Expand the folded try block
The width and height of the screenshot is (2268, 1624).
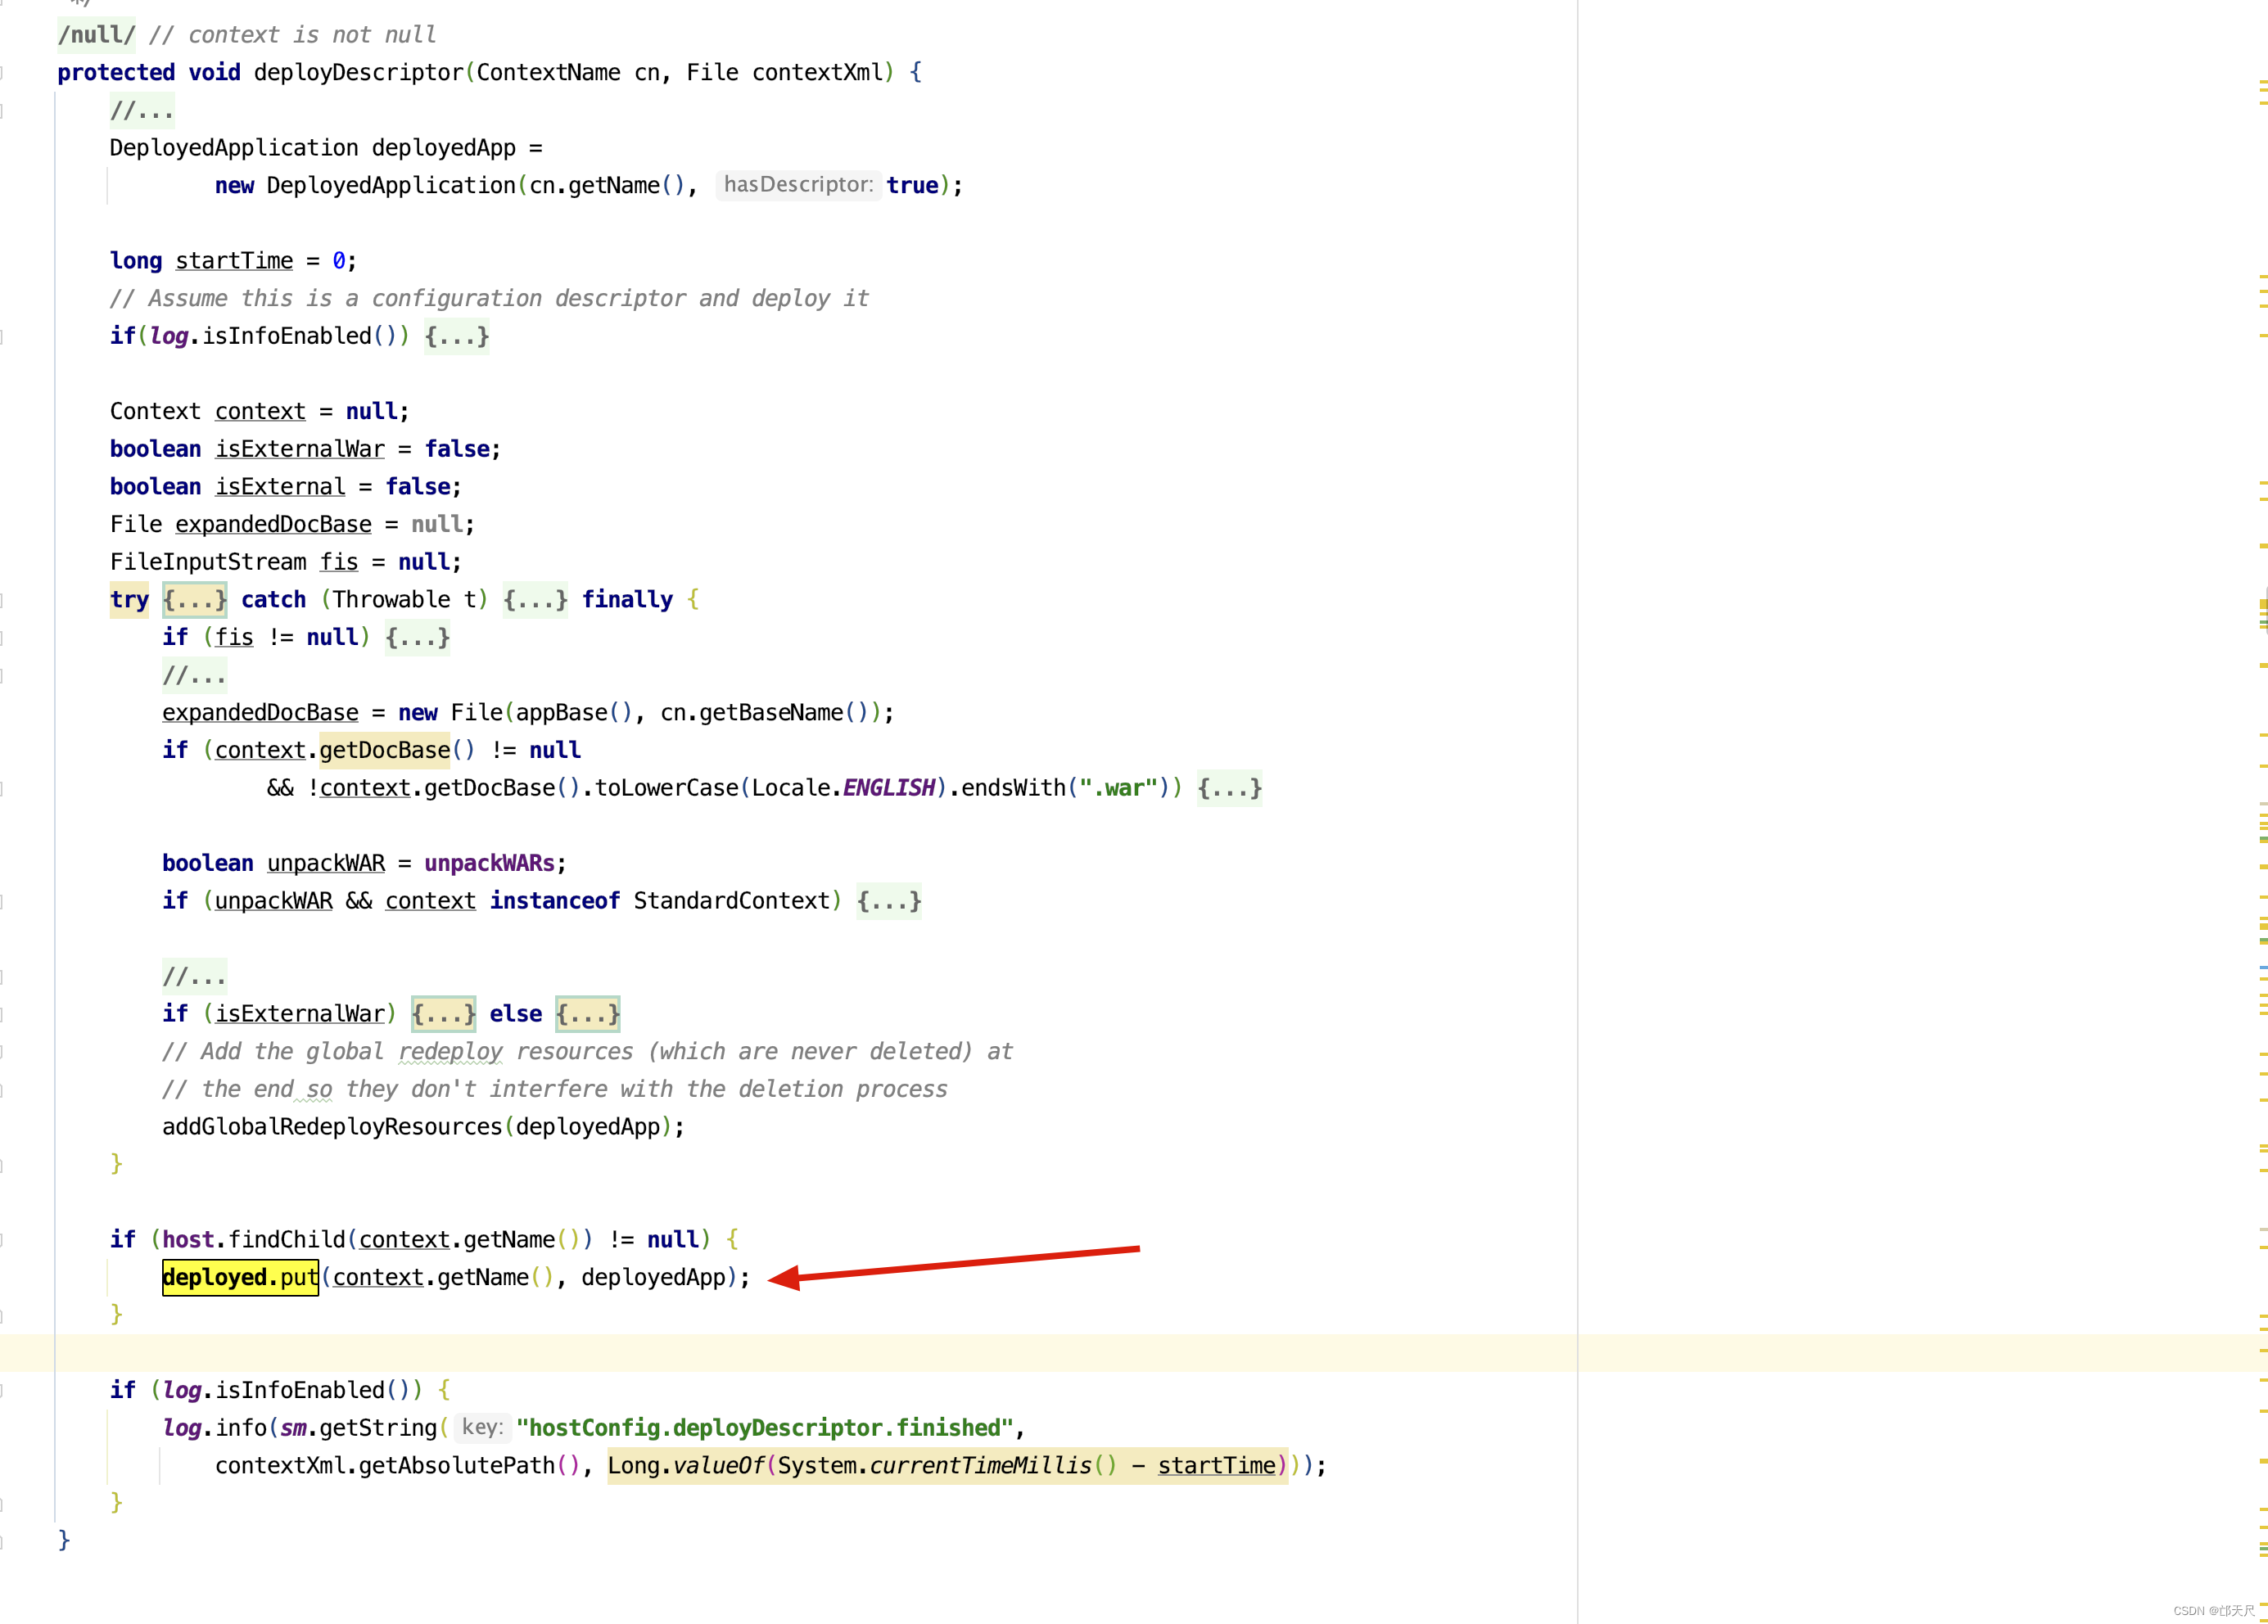pos(195,600)
